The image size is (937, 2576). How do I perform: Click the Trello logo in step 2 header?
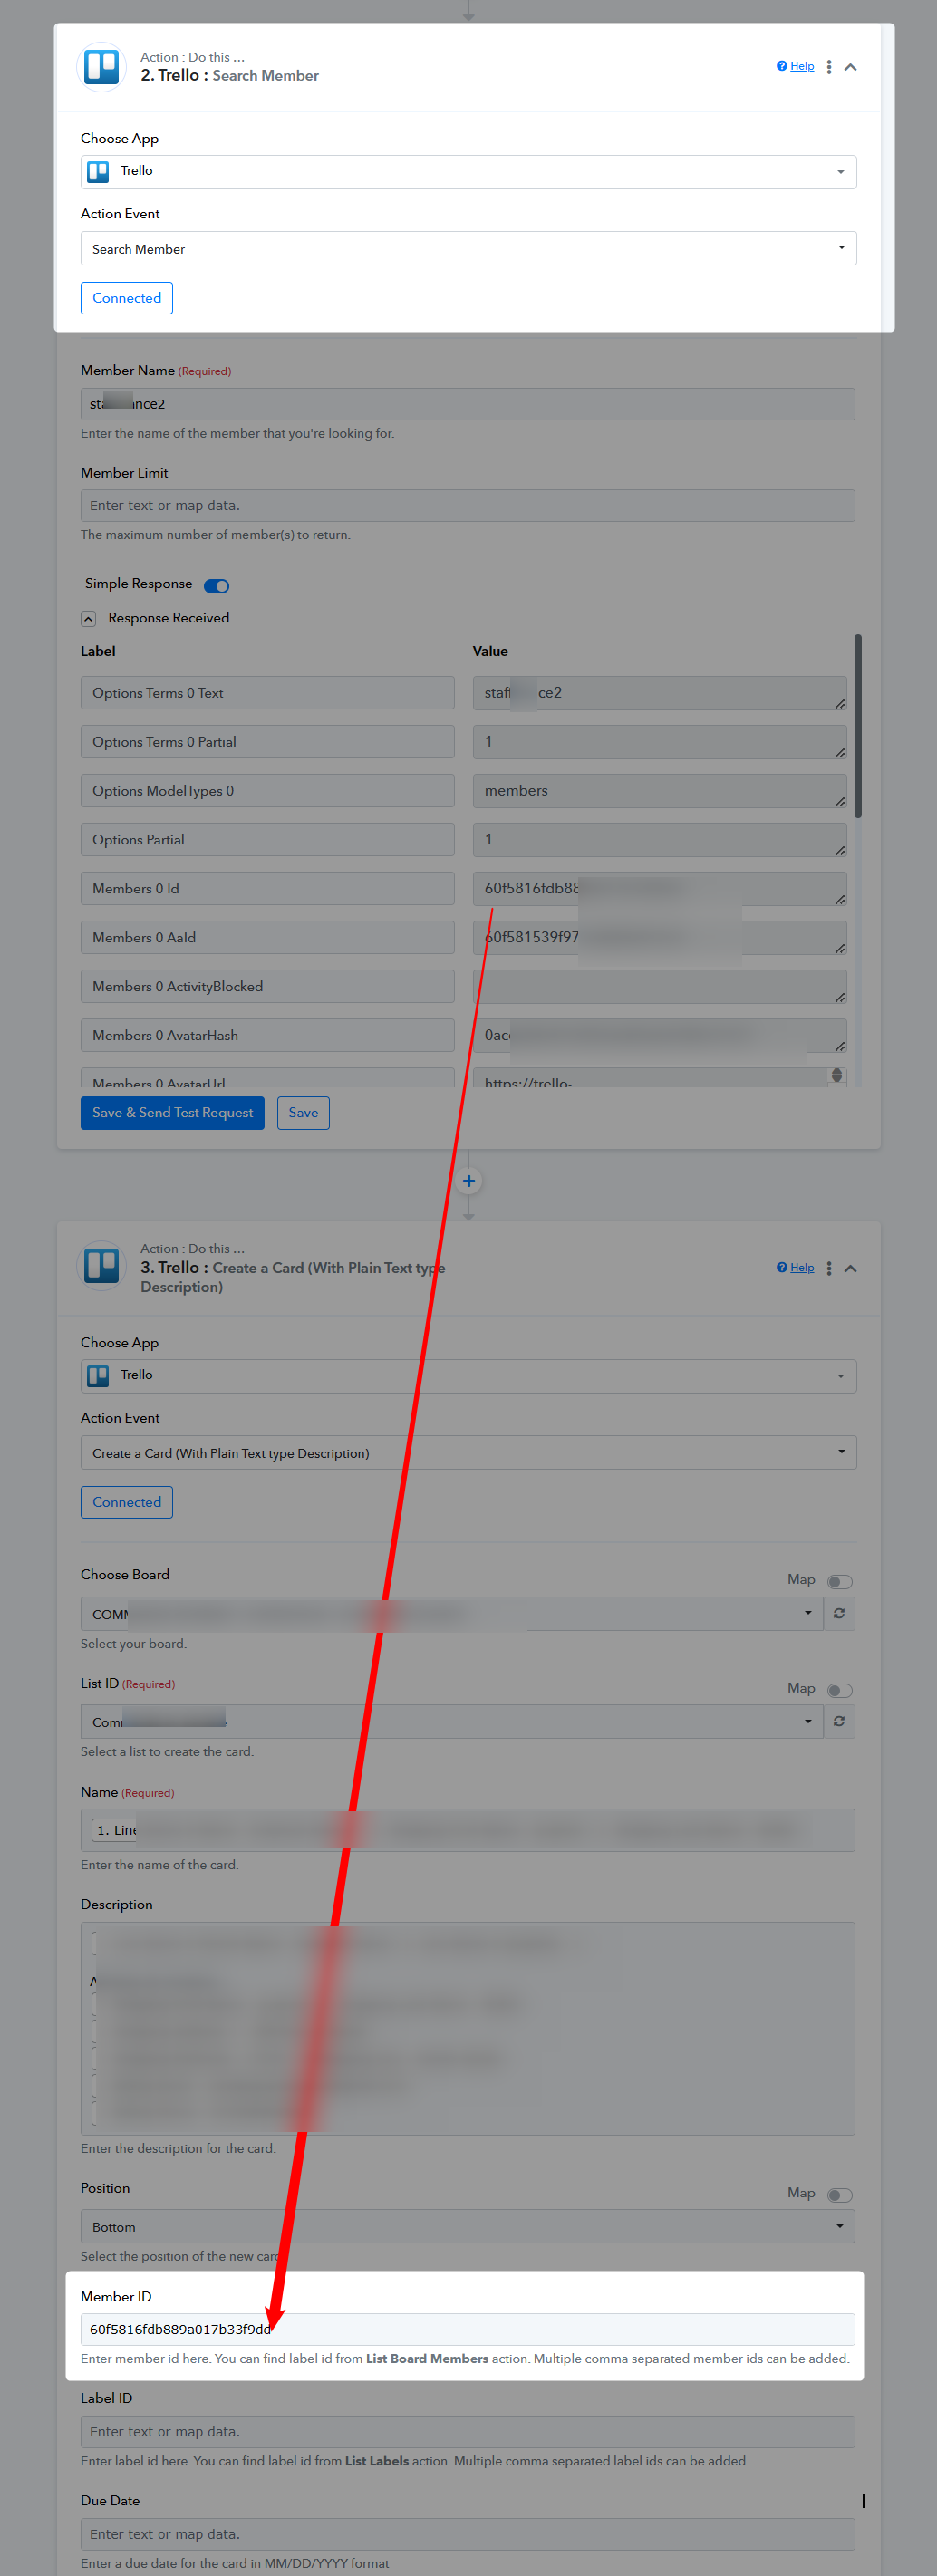(x=102, y=67)
